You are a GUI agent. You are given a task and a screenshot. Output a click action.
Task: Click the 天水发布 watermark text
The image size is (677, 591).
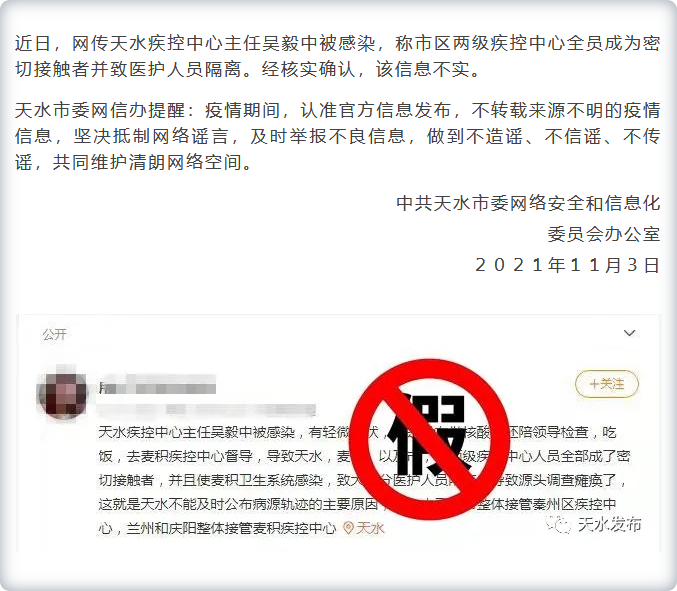609,524
